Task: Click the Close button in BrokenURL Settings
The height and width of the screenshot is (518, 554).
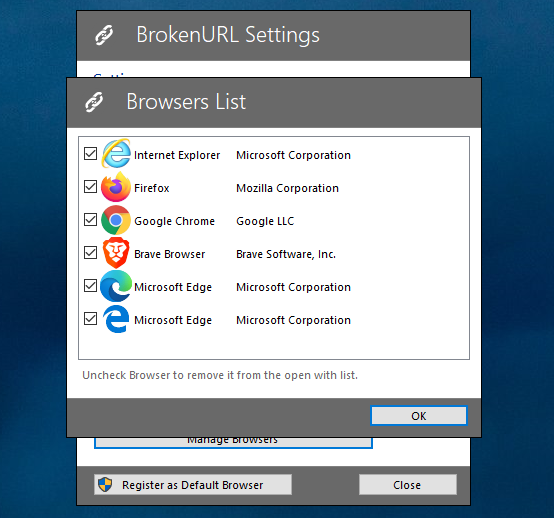Action: coord(408,485)
